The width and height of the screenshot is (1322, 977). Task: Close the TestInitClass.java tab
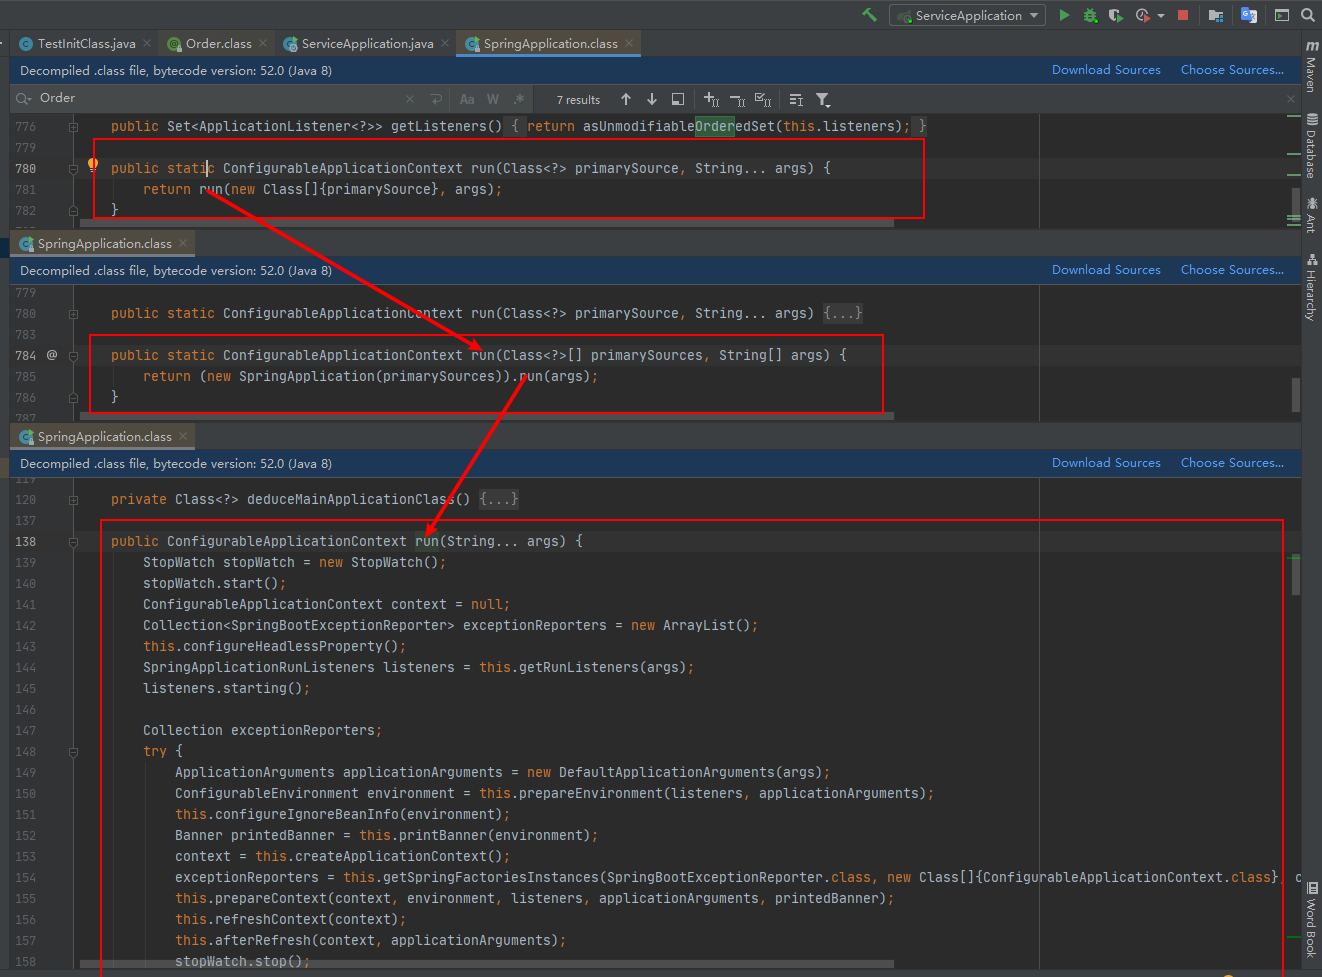tap(147, 43)
